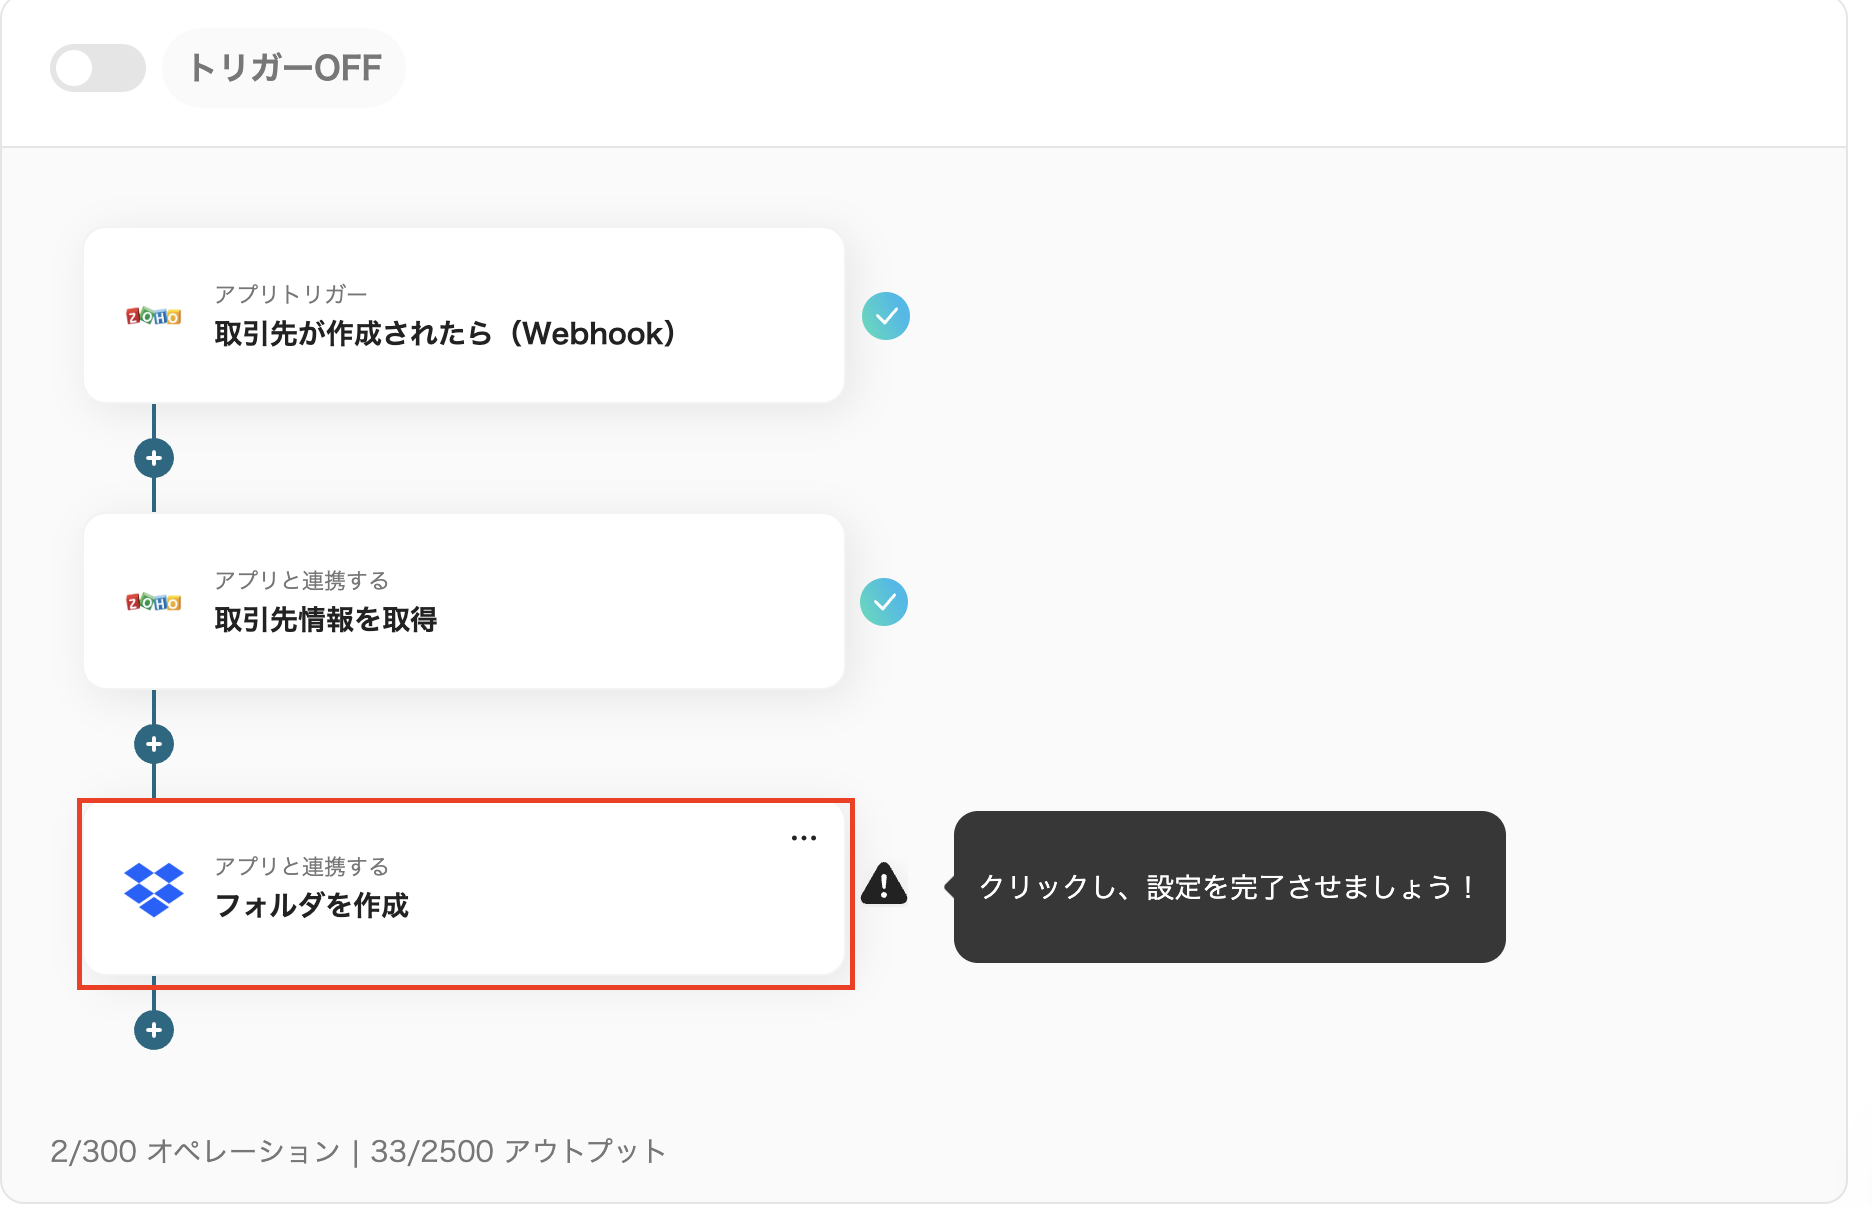The width and height of the screenshot is (1872, 1206).
Task: Click the Zoho icon on the trigger card
Action: tap(154, 317)
